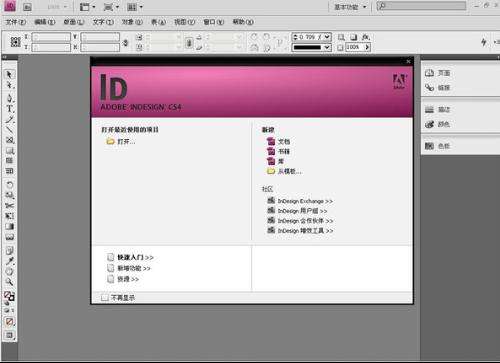The width and height of the screenshot is (500, 363).
Task: Open the 快速入门 >> link
Action: [130, 257]
